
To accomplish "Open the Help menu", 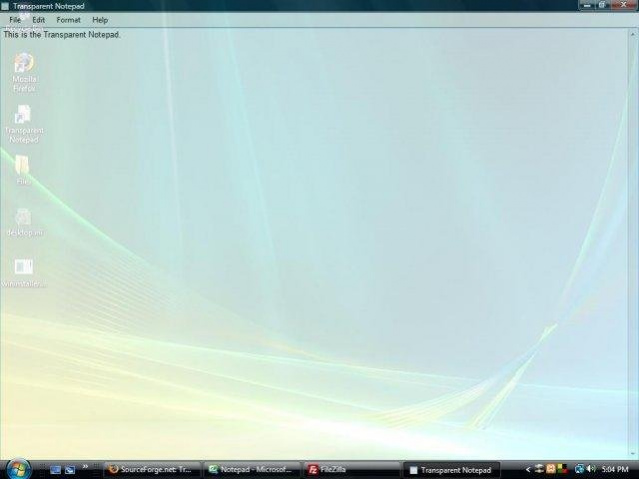I will (100, 20).
